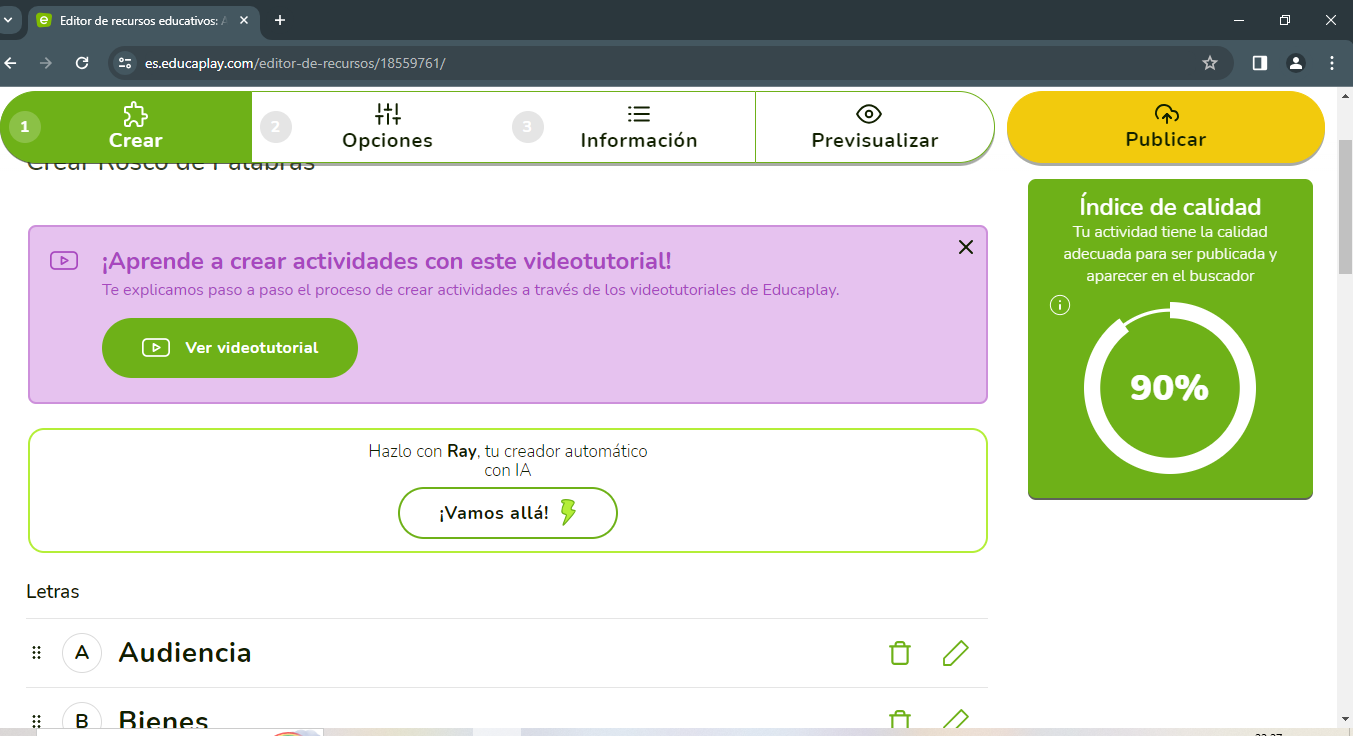Open the tab search dropdown arrow

[8, 20]
